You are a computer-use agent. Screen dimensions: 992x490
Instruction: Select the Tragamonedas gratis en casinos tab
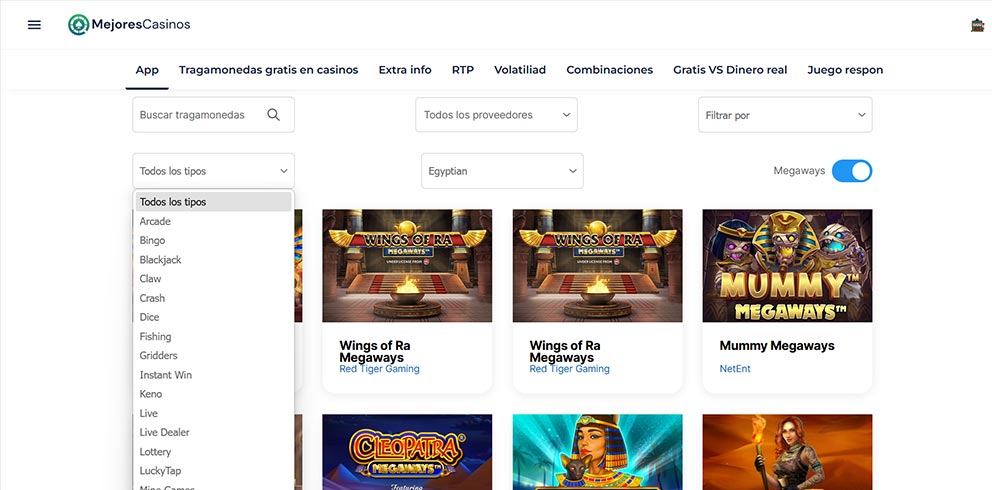268,70
